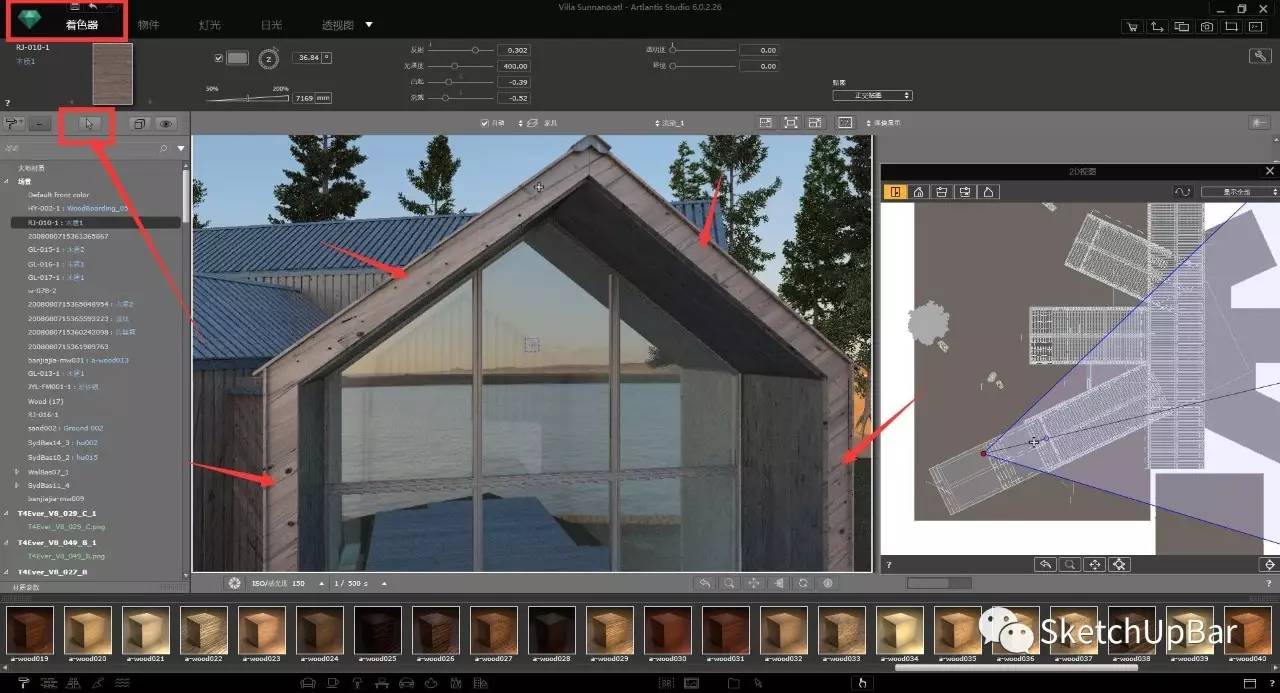Select material HY-002-1 : WoodBoarding_05
Screen dimensions: 1280x693
tap(78, 208)
